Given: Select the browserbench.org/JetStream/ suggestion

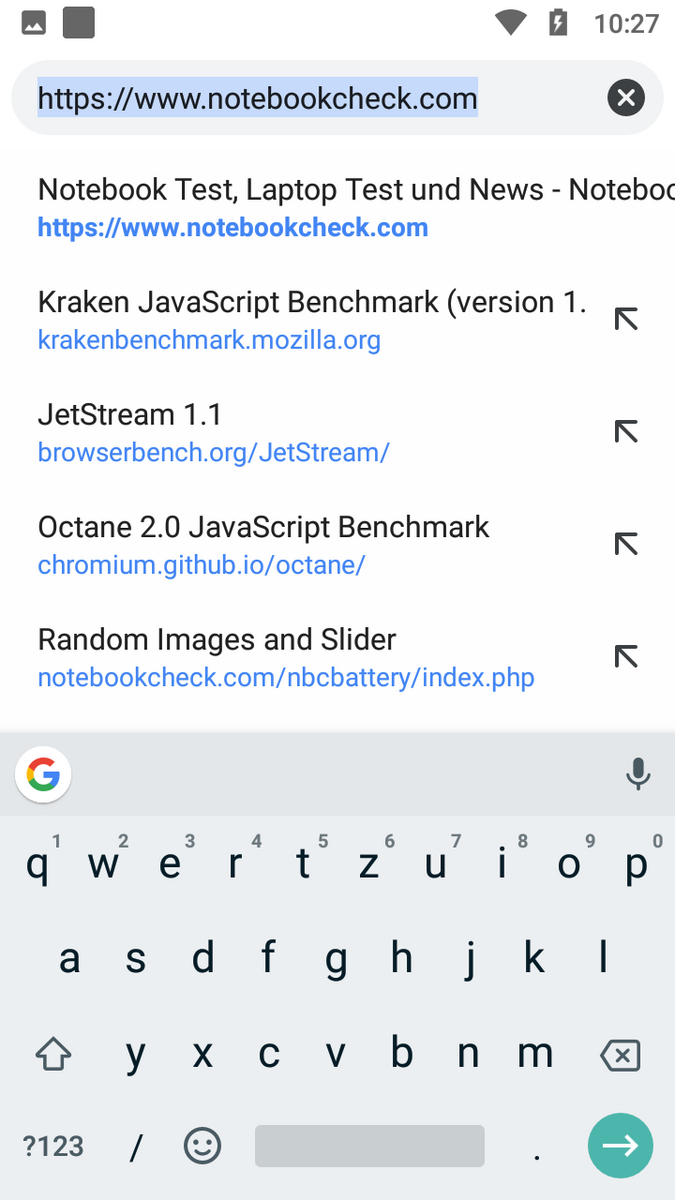Looking at the screenshot, I should 300,433.
